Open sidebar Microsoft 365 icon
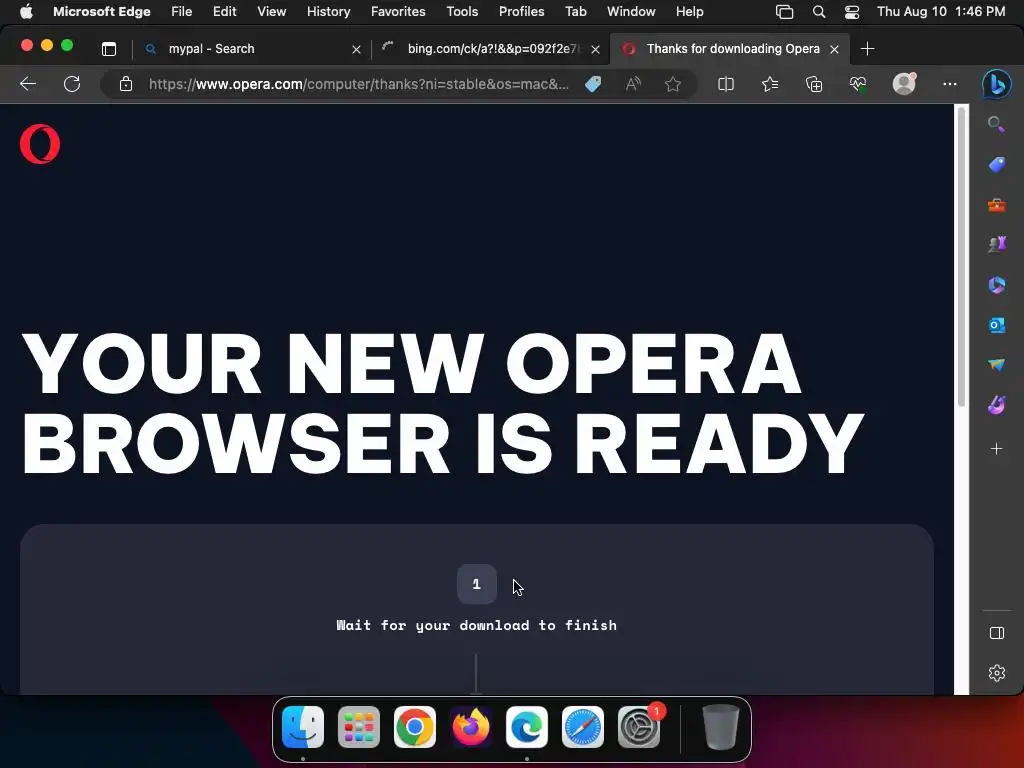This screenshot has width=1024, height=768. 997,285
